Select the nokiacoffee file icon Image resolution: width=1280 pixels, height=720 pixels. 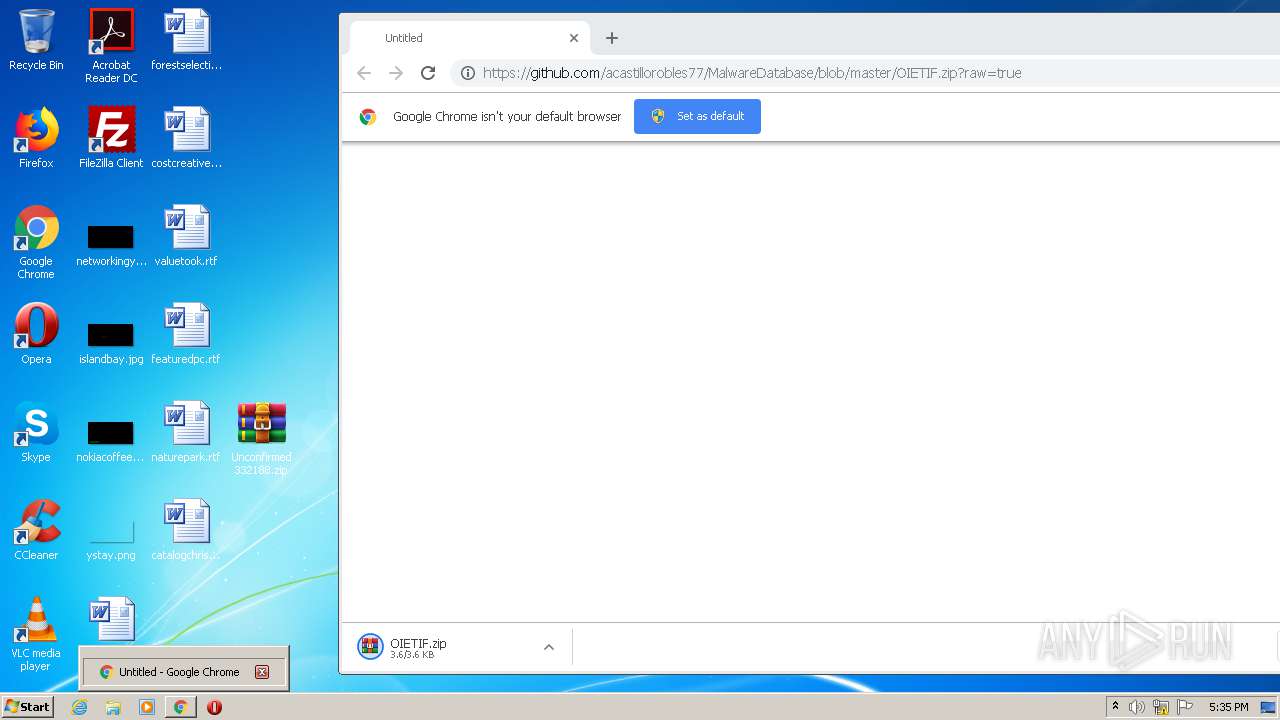coord(111,441)
